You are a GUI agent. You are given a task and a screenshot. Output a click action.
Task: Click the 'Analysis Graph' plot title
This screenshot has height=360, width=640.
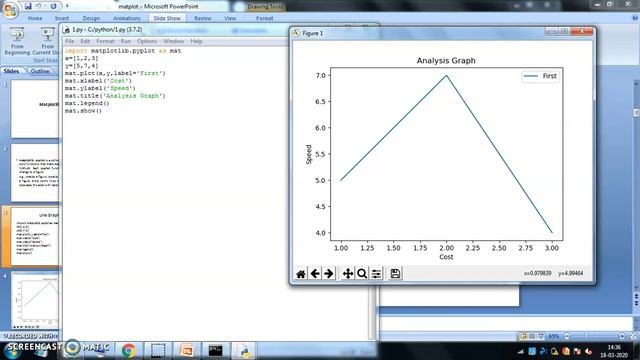point(446,60)
